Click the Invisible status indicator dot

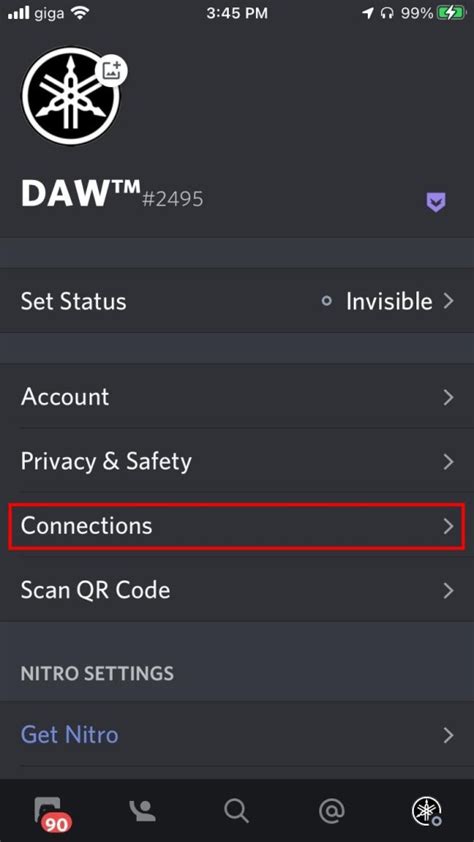pos(326,301)
